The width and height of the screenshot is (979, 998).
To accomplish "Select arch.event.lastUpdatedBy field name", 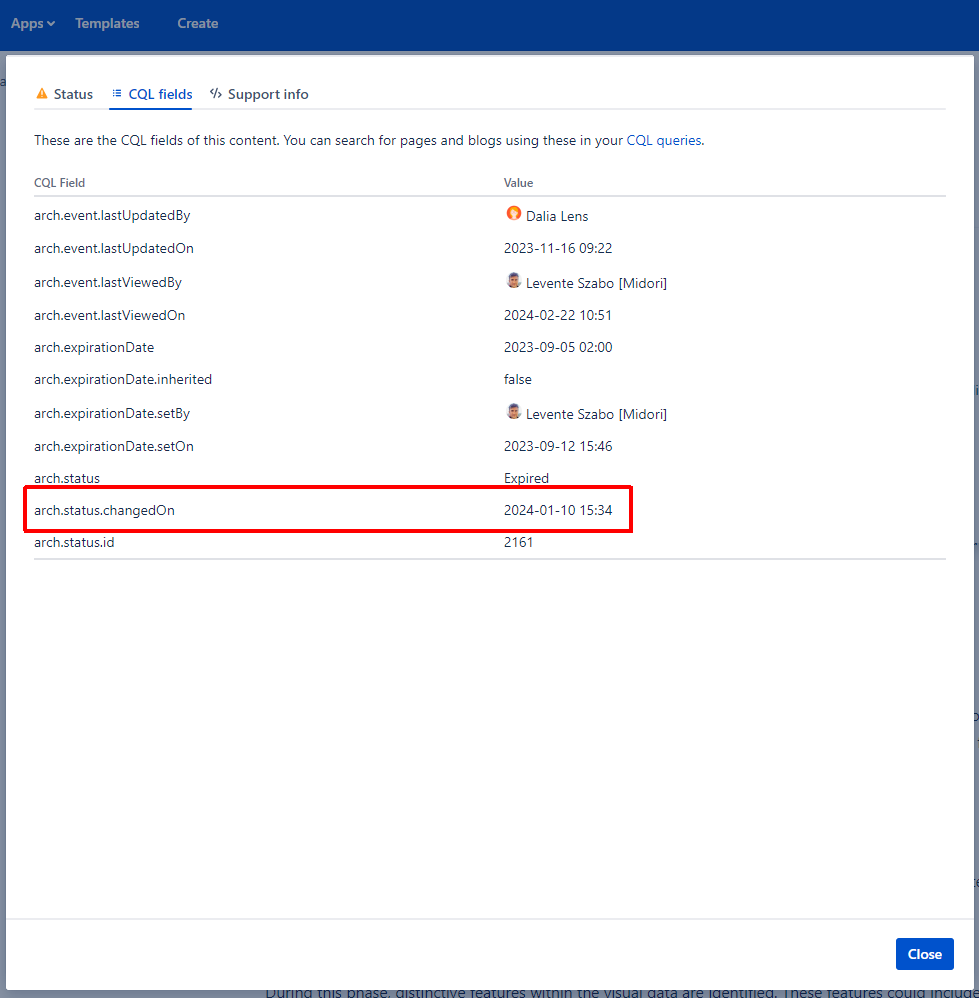I will [112, 216].
